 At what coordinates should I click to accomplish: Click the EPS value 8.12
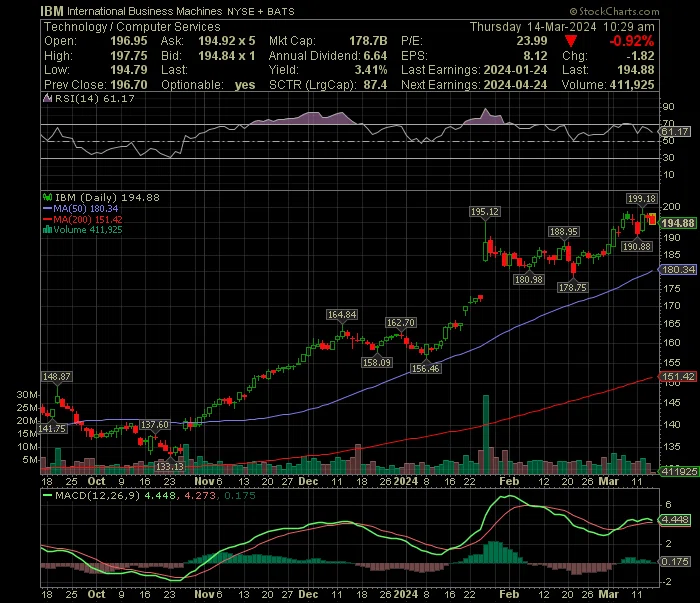pyautogui.click(x=535, y=56)
